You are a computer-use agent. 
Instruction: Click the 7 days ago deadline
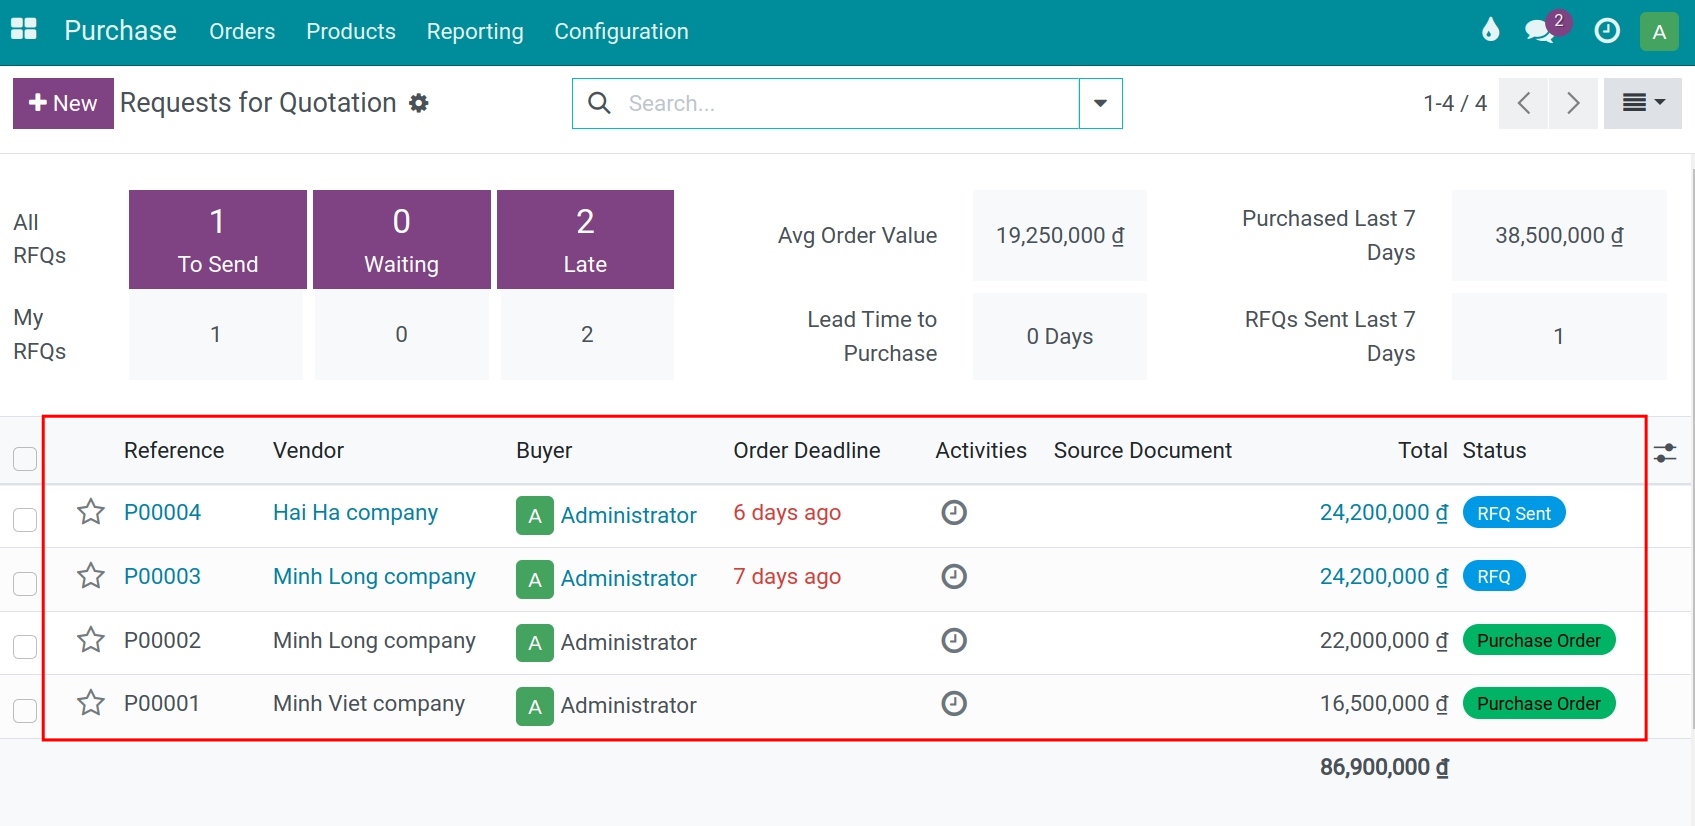pyautogui.click(x=787, y=576)
